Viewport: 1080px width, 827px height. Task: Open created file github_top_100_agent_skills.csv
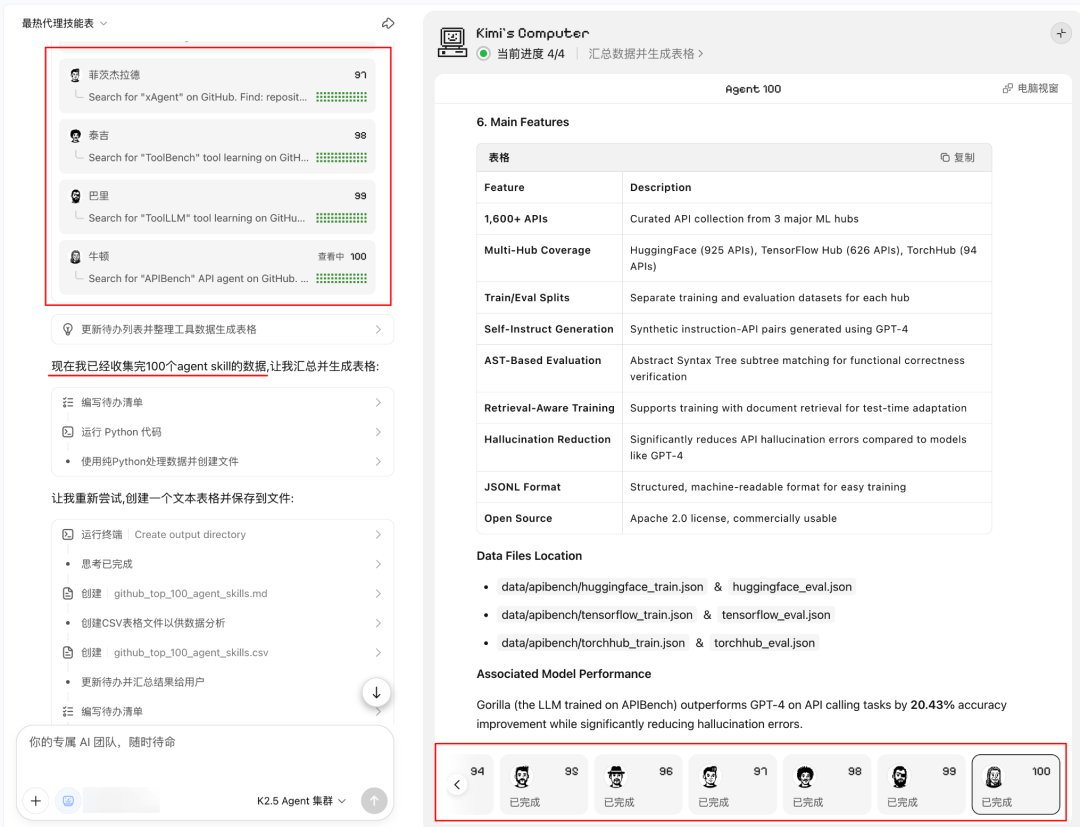click(222, 653)
